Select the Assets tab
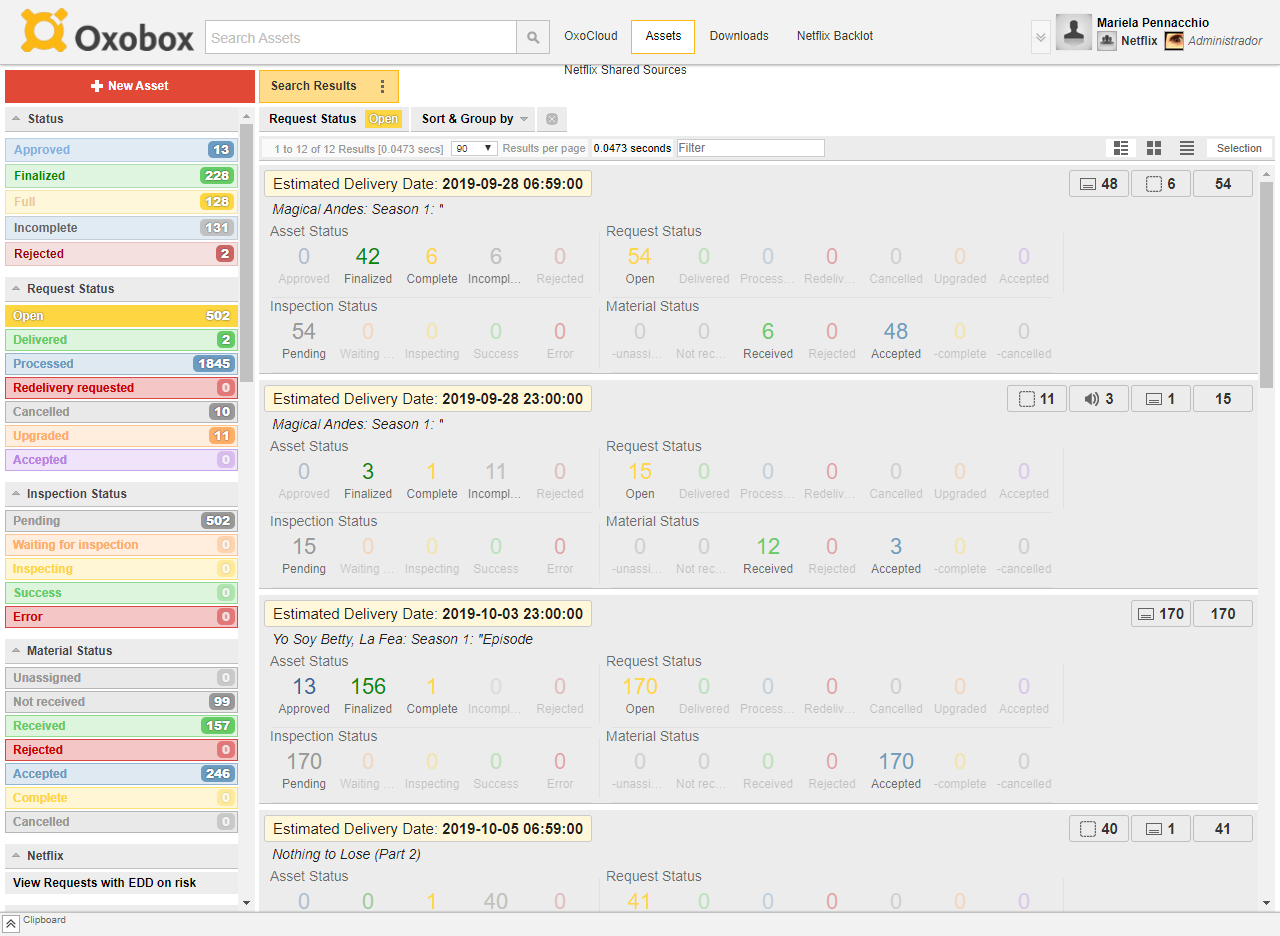The image size is (1280, 936). [663, 36]
